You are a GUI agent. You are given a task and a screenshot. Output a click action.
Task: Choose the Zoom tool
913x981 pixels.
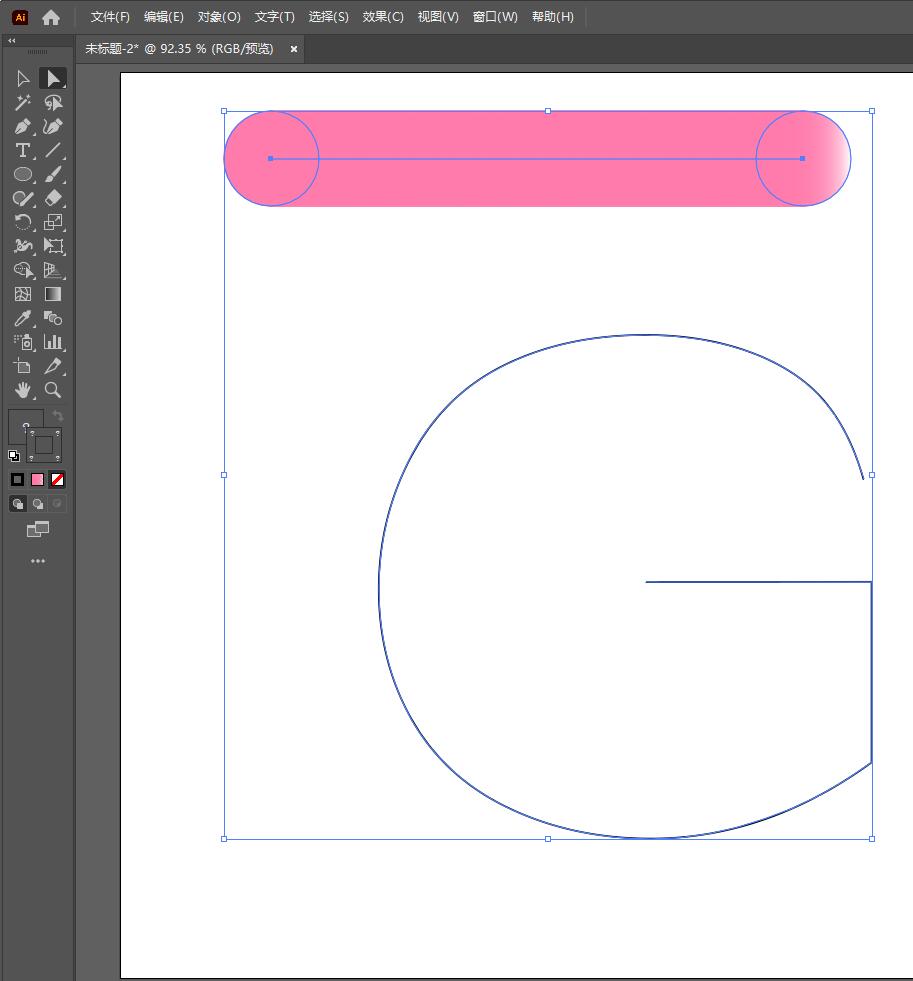[x=53, y=390]
